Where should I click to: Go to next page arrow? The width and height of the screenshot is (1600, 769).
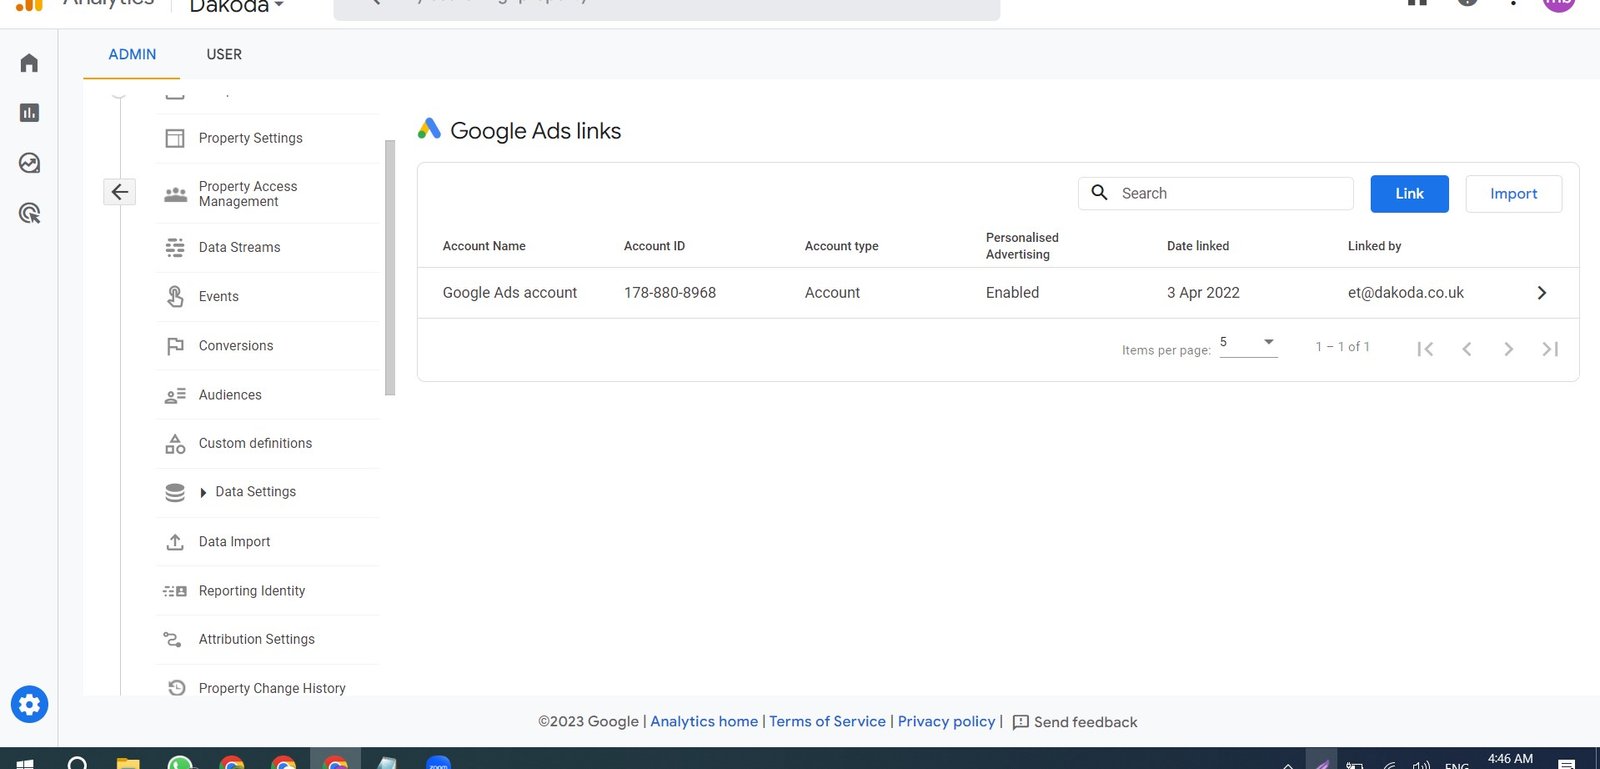pyautogui.click(x=1508, y=349)
